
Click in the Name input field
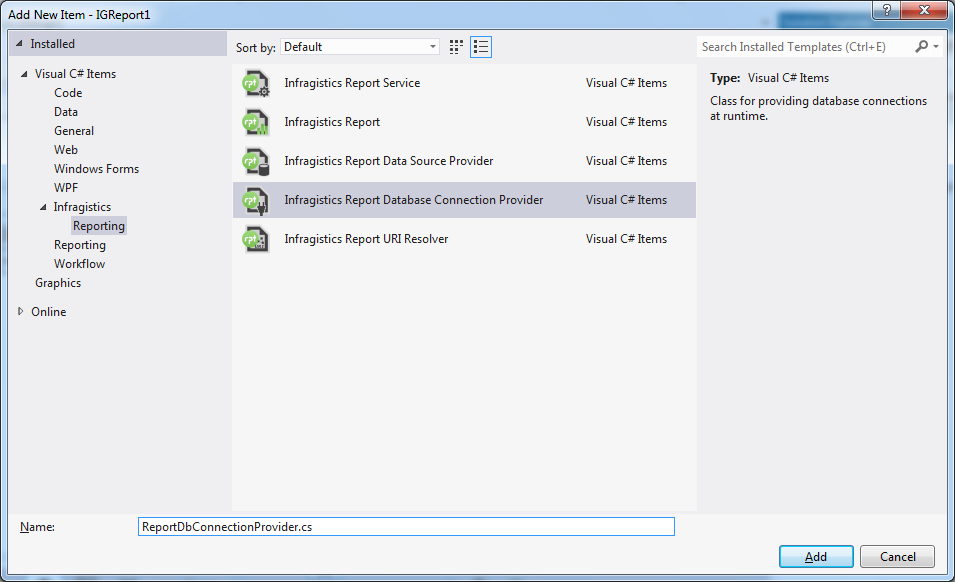(406, 527)
